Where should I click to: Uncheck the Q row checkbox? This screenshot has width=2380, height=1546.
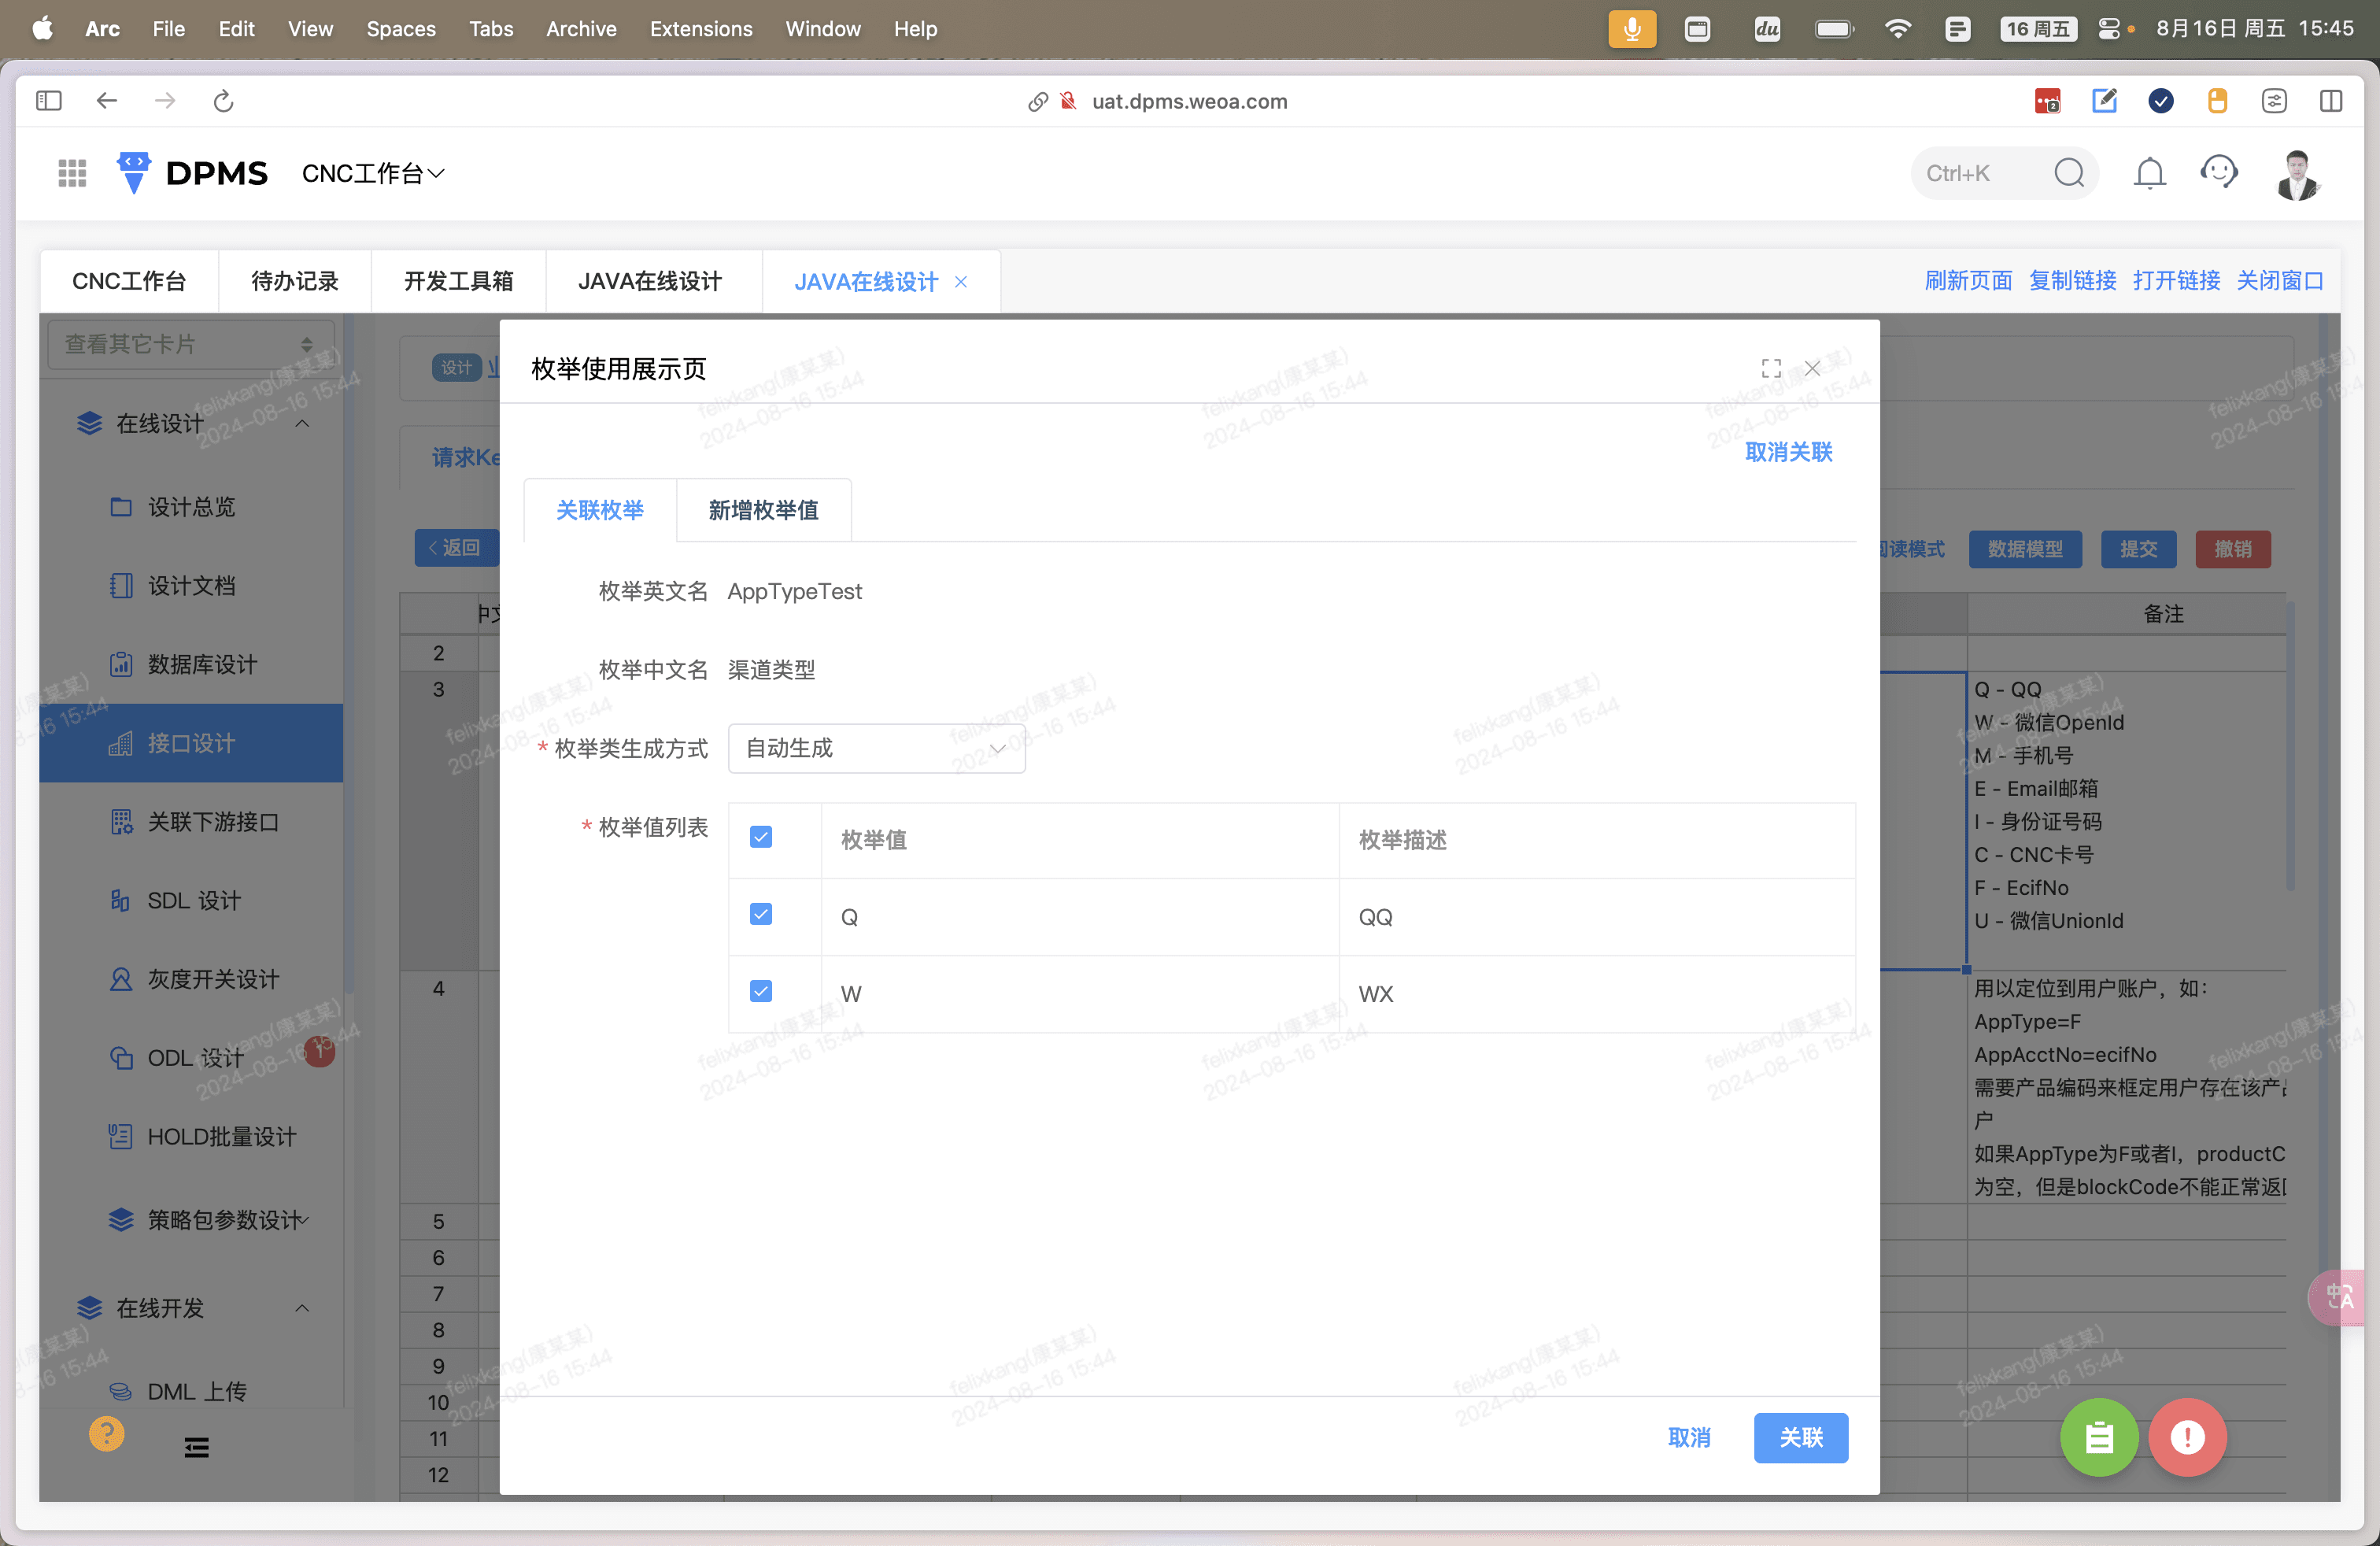(761, 914)
